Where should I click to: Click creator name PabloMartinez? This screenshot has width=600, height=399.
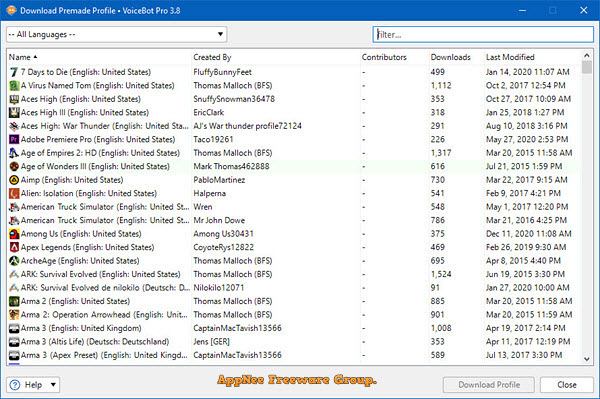[219, 180]
